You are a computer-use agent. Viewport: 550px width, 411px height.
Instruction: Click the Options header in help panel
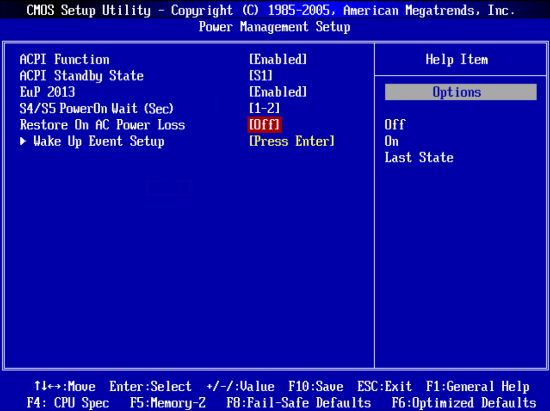[461, 92]
